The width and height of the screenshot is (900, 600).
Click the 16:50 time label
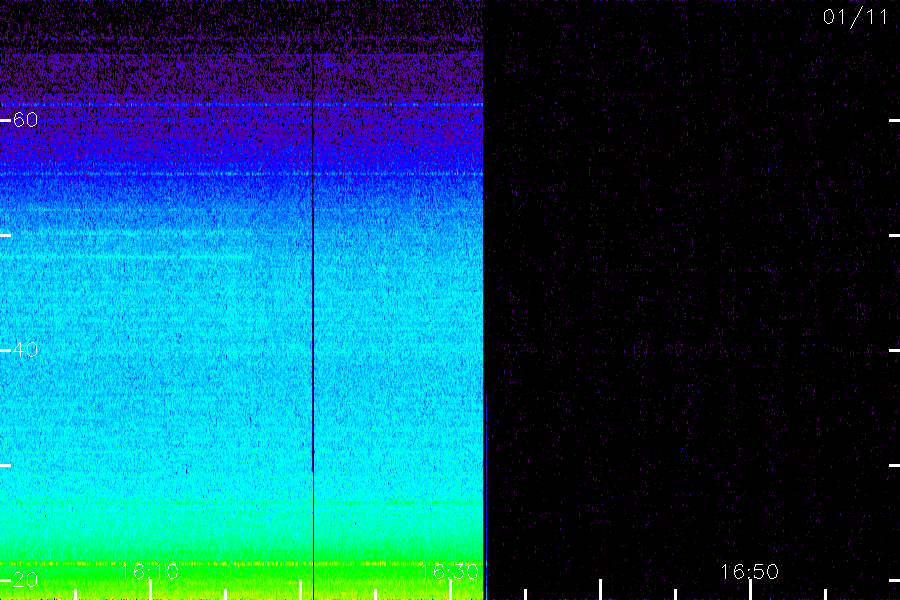point(750,571)
